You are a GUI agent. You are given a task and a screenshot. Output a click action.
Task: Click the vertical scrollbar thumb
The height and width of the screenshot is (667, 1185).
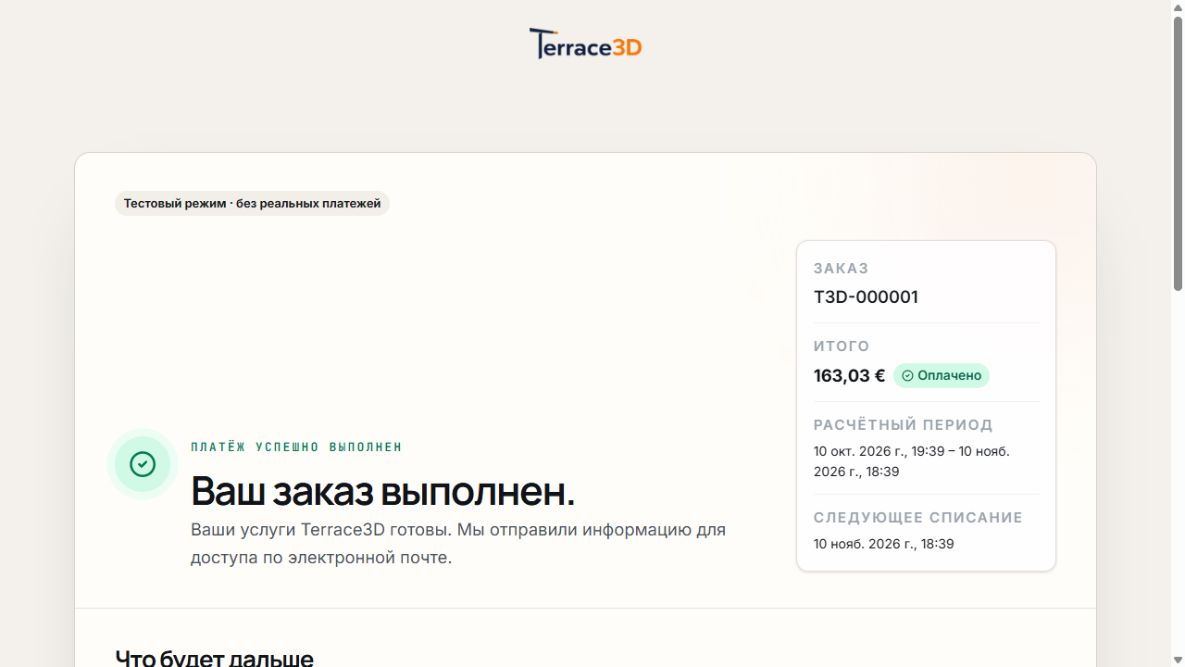coord(1177,153)
